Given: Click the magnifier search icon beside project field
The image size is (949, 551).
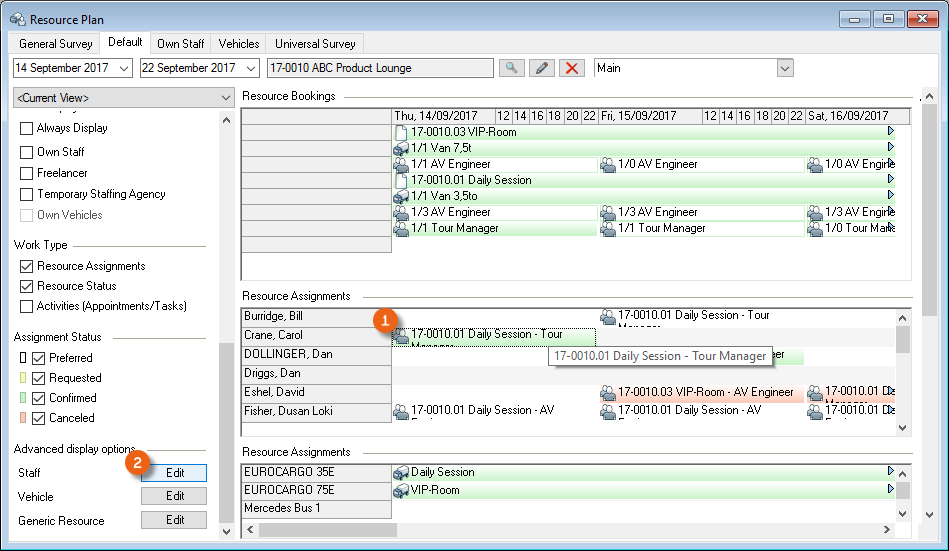Looking at the screenshot, I should 511,68.
